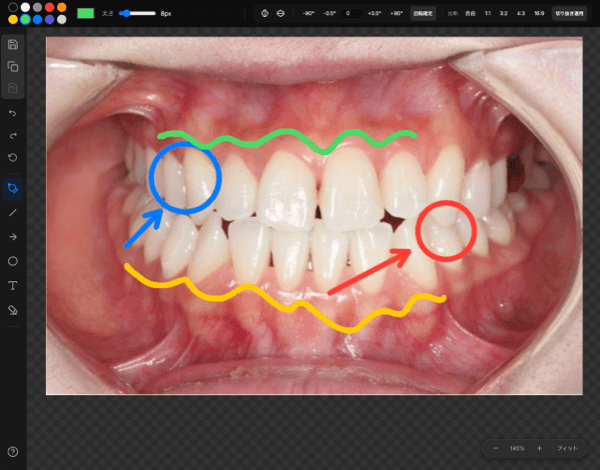Select the 16:9 aspect ratio option
The image size is (600, 470).
pos(539,14)
